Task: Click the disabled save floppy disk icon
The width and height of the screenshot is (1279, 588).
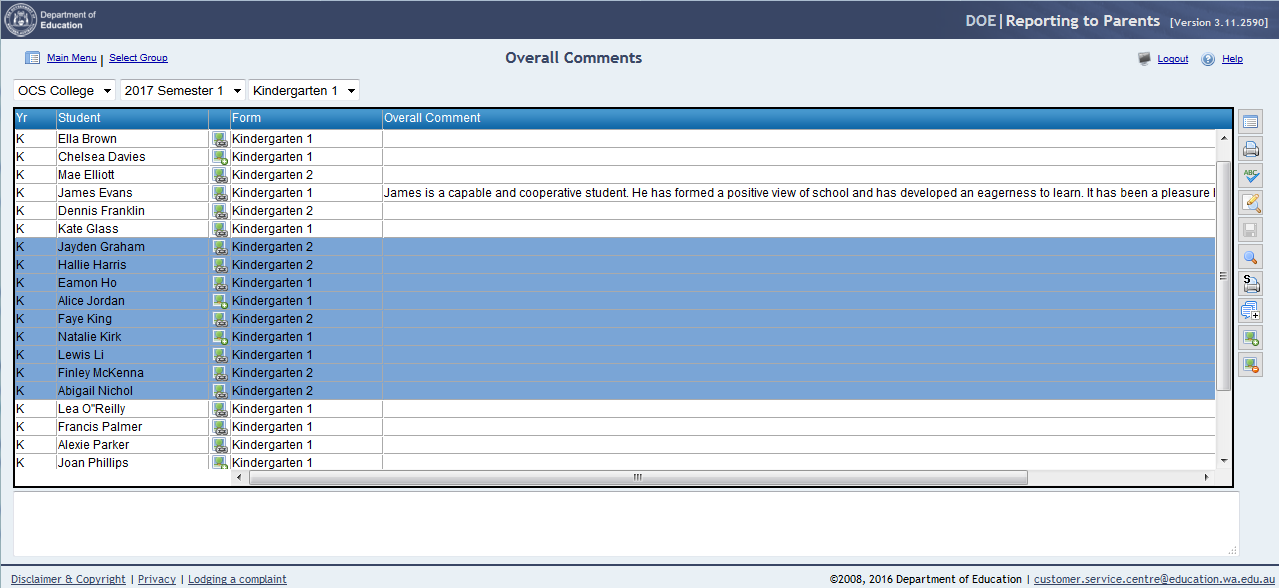Action: [1250, 230]
